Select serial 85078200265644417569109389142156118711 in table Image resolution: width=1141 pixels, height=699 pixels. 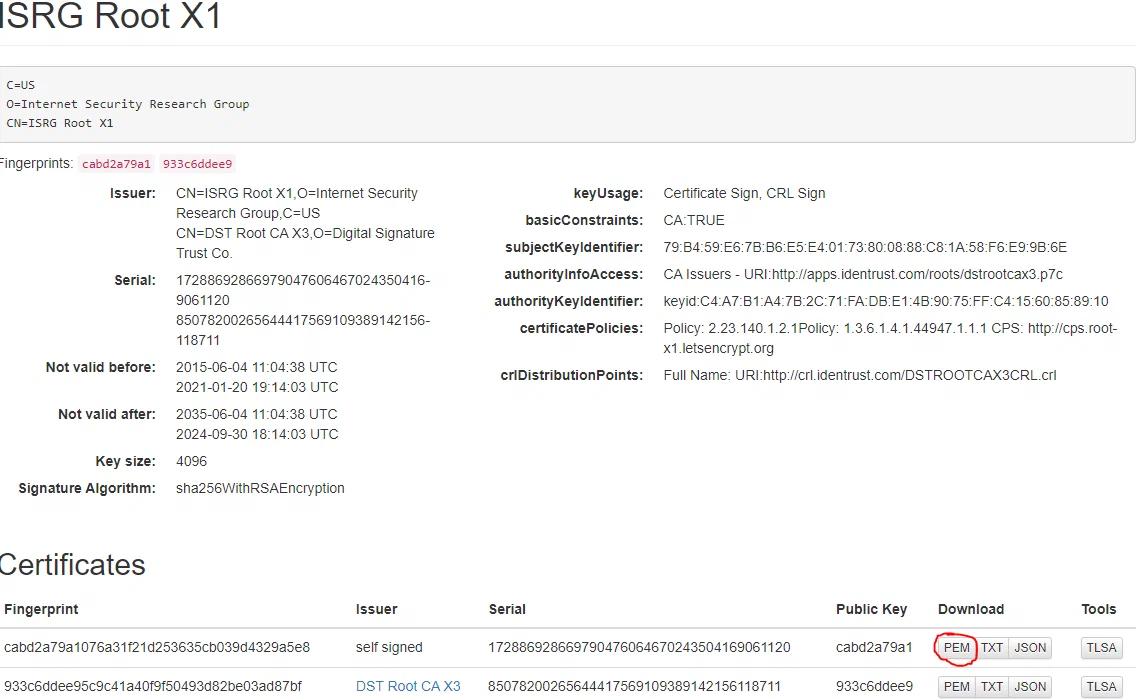pos(634,686)
